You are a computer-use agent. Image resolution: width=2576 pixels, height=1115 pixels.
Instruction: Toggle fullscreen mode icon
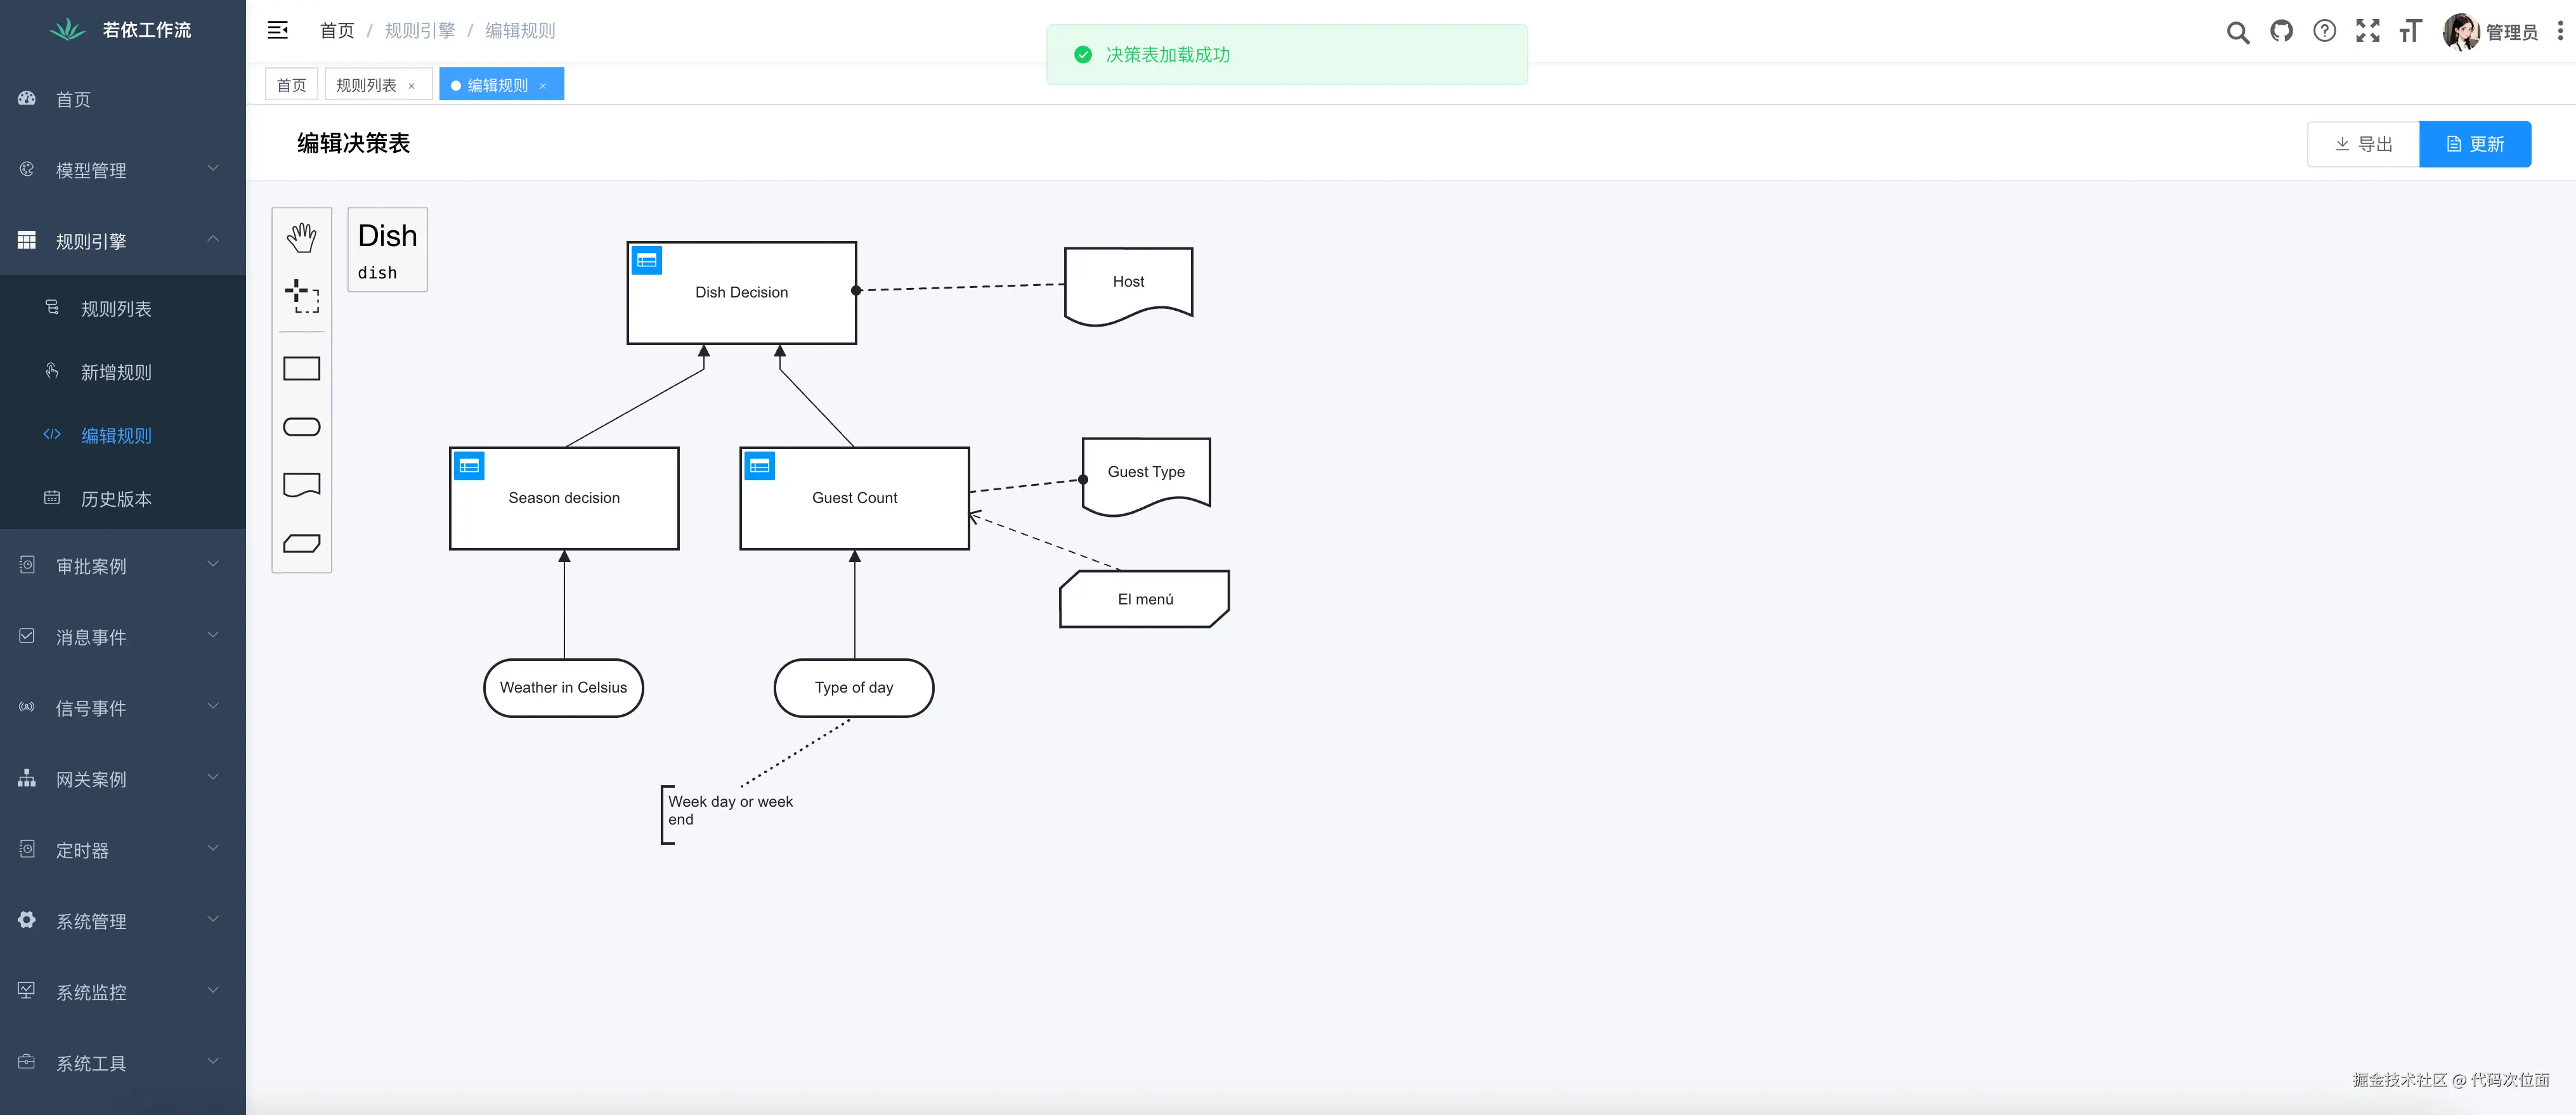coord(2367,31)
